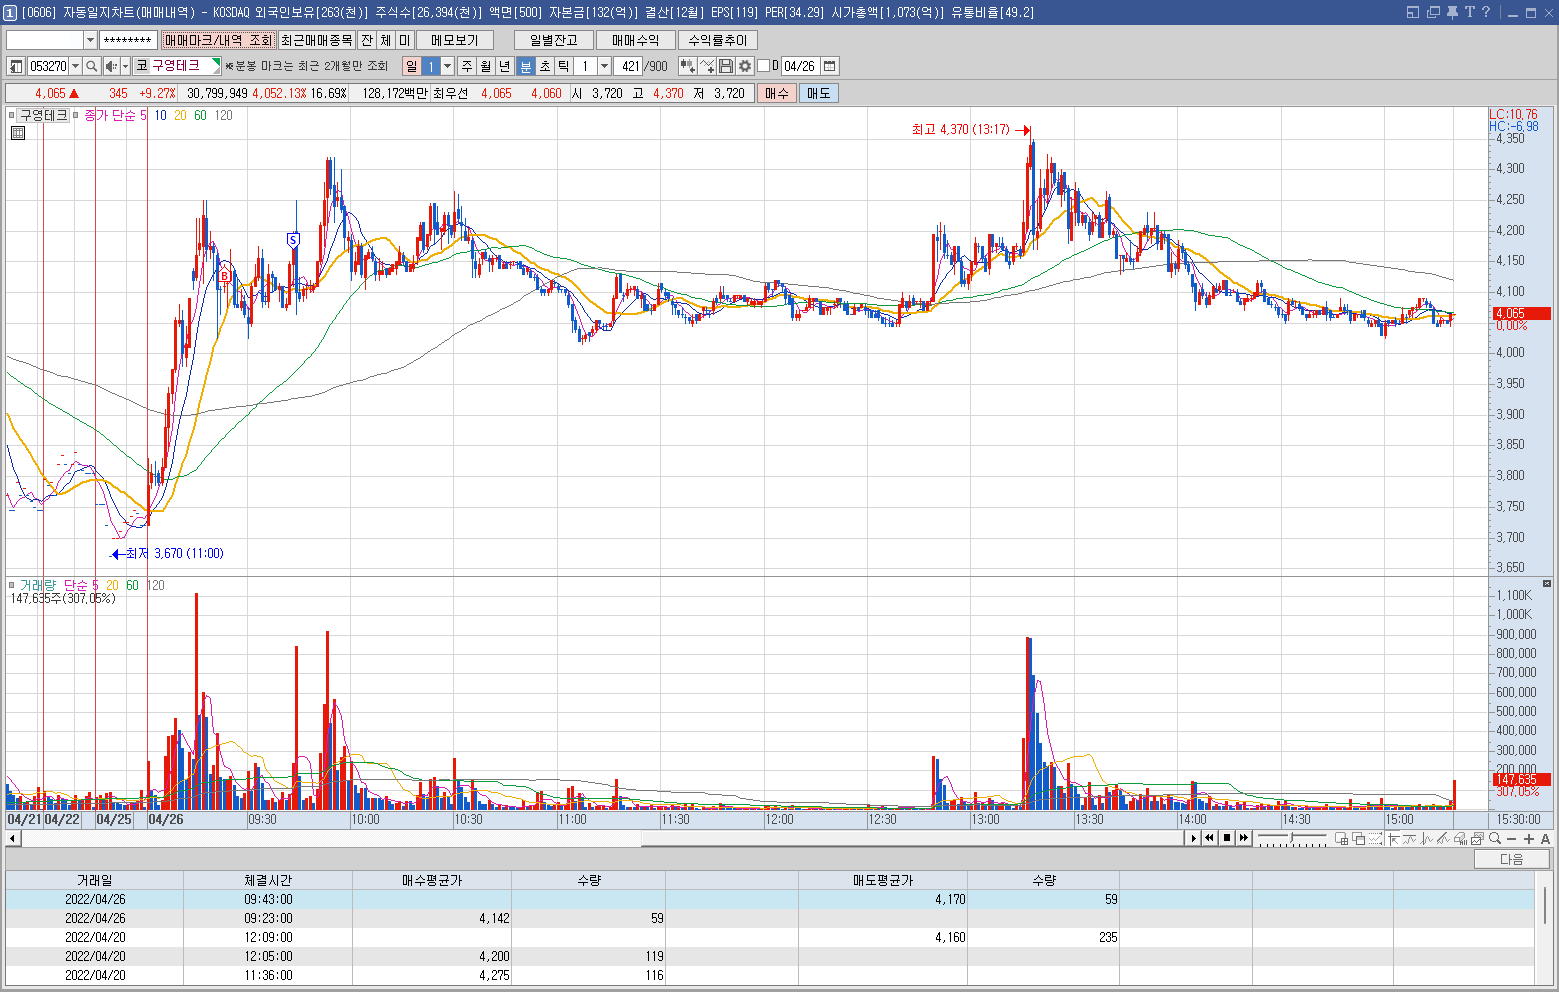Open help question mark icon
Image resolution: width=1559 pixels, height=992 pixels.
click(1485, 12)
